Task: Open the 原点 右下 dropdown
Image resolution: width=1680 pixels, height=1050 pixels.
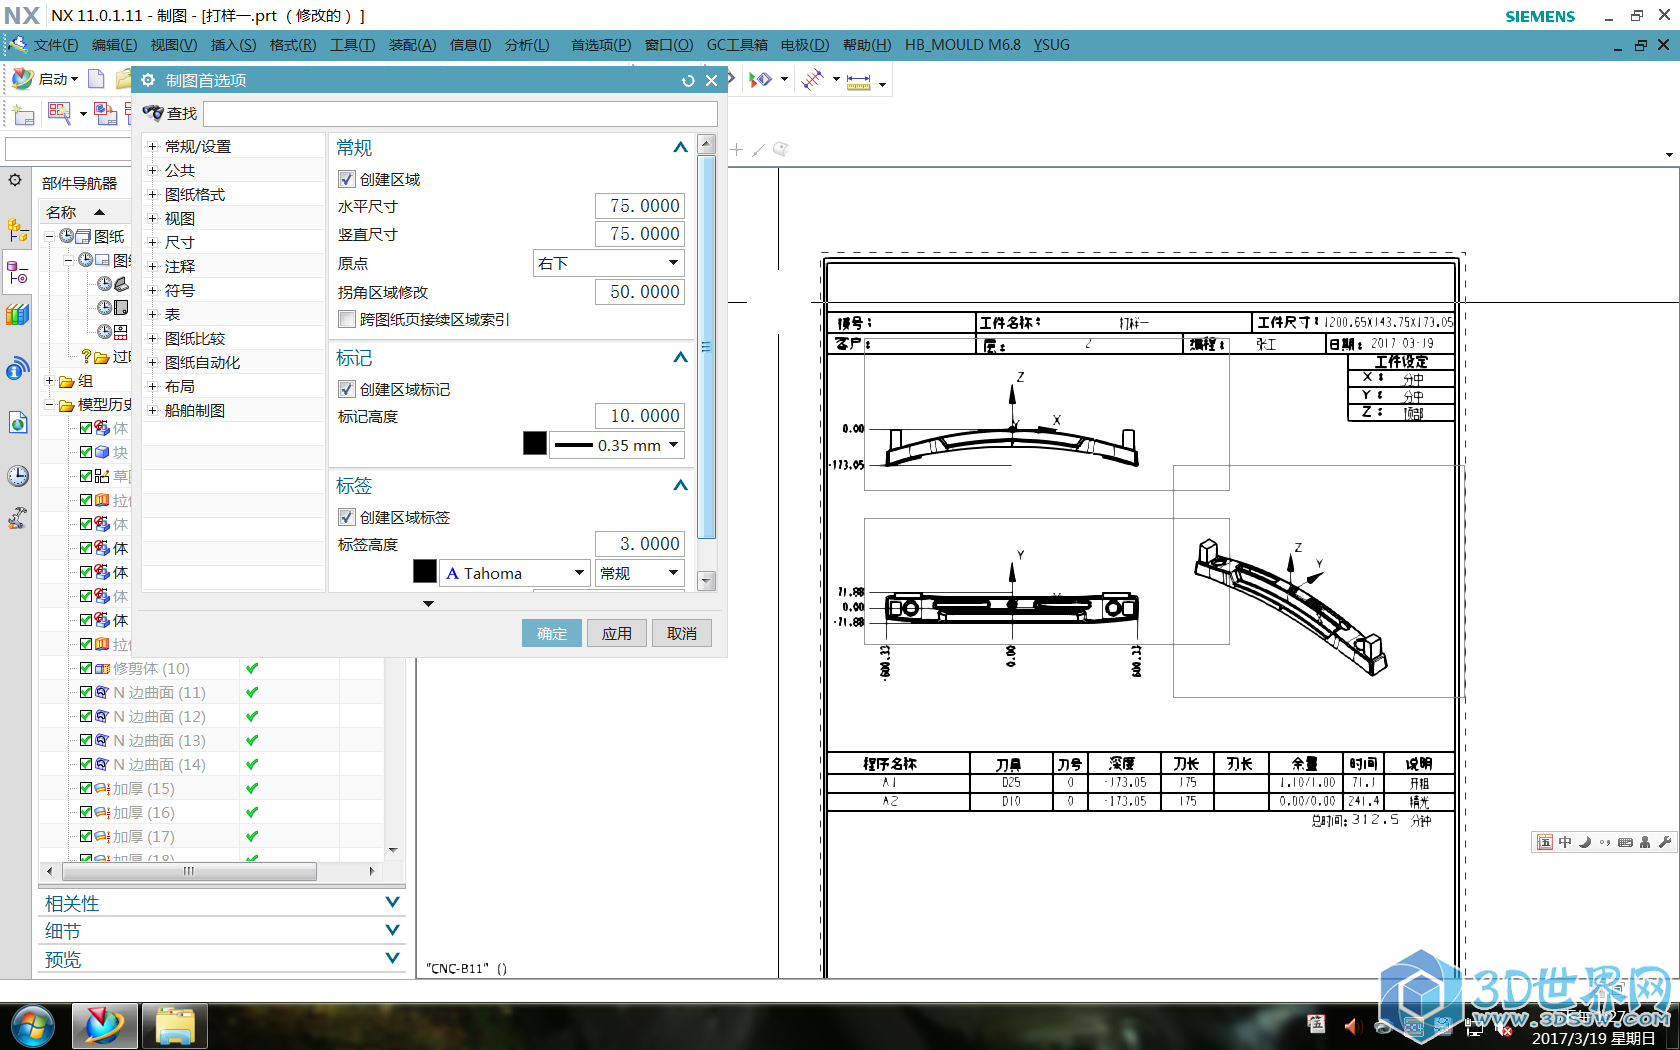Action: tap(609, 263)
